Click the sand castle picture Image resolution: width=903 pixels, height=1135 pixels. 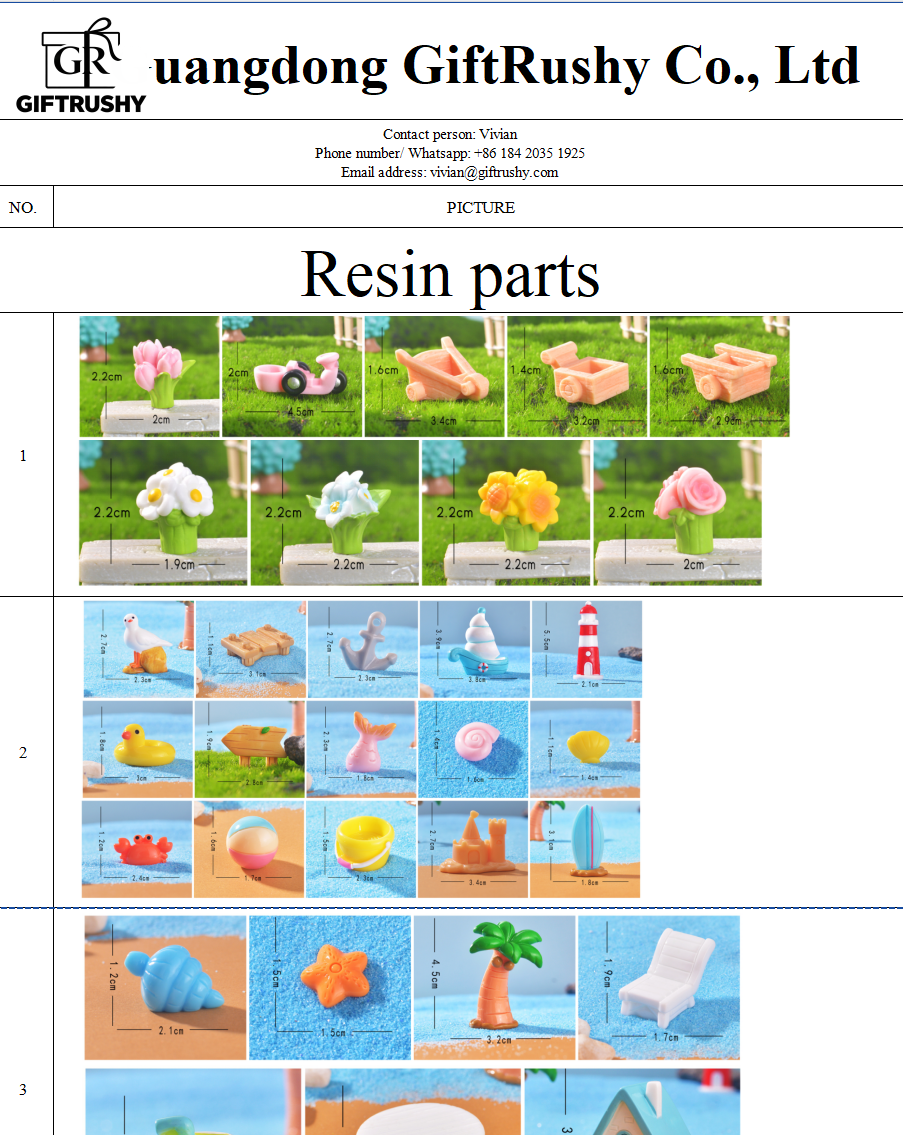click(x=473, y=849)
